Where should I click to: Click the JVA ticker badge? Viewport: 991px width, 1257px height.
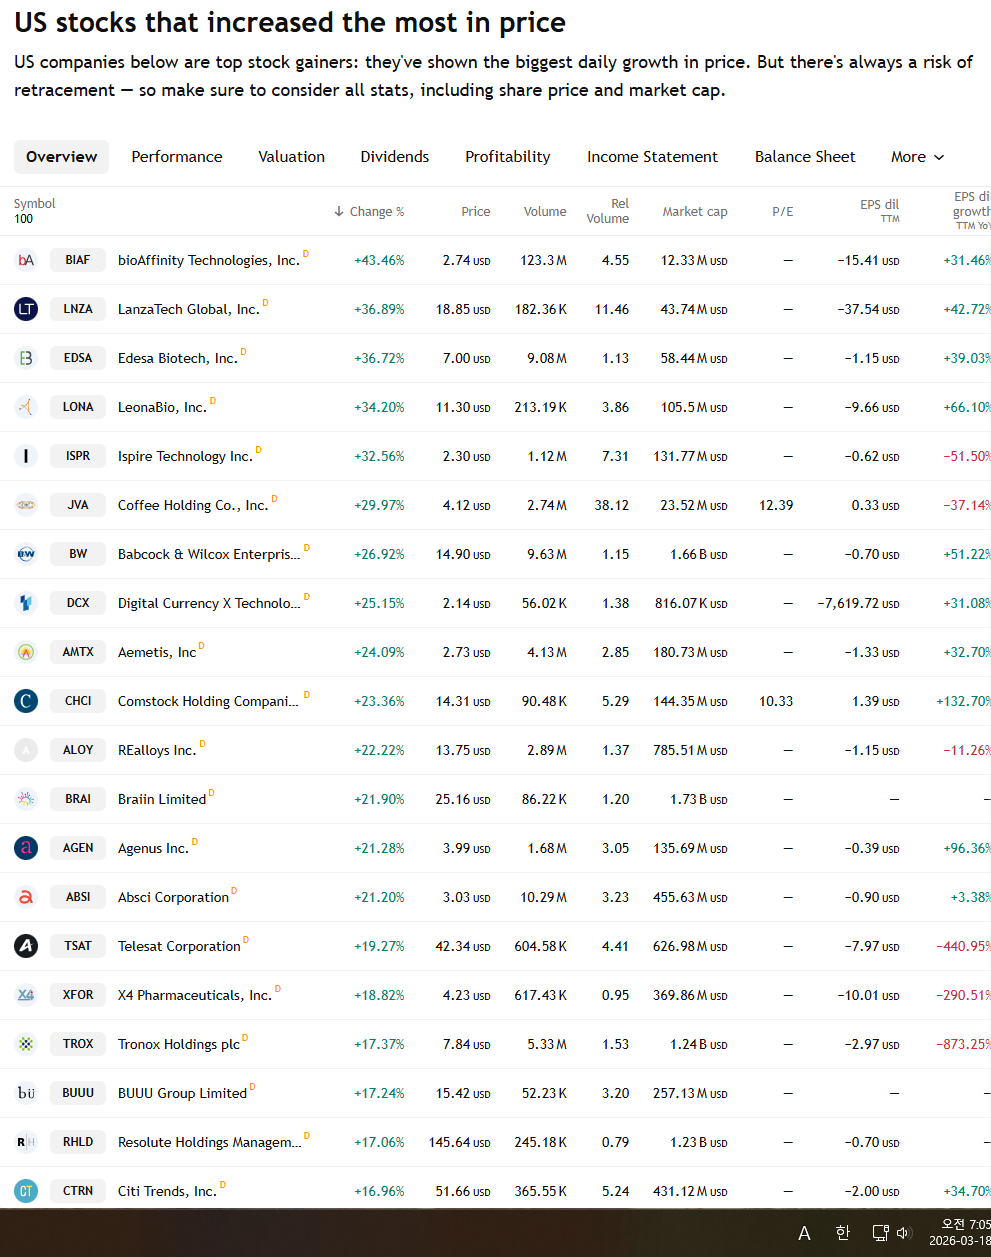point(78,505)
